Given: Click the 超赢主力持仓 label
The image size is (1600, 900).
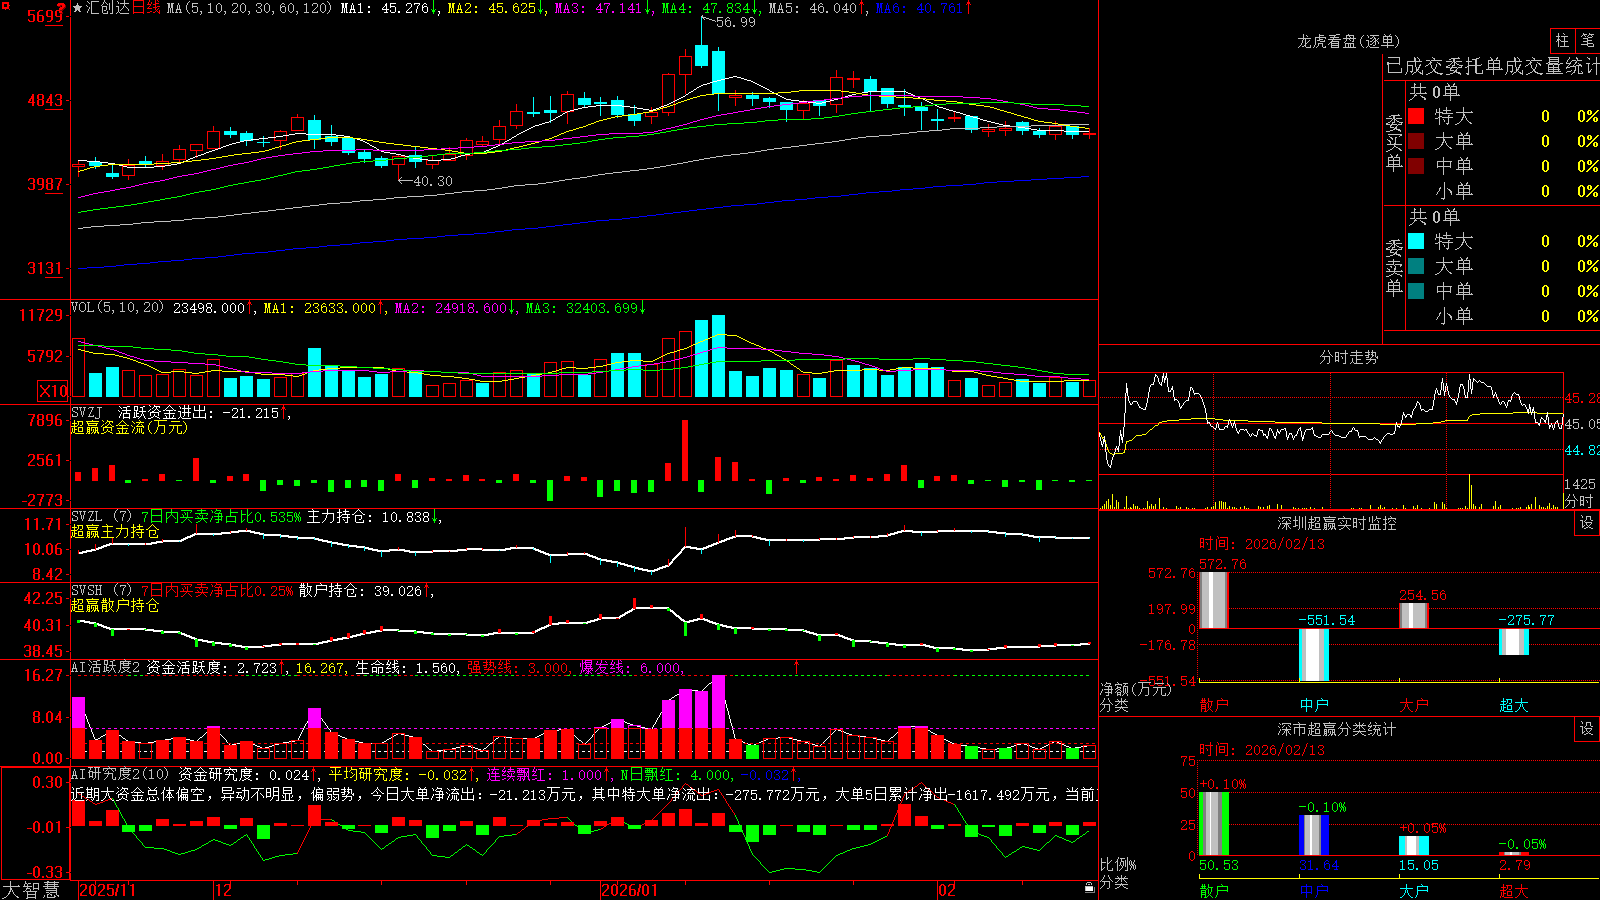Looking at the screenshot, I should 115,531.
